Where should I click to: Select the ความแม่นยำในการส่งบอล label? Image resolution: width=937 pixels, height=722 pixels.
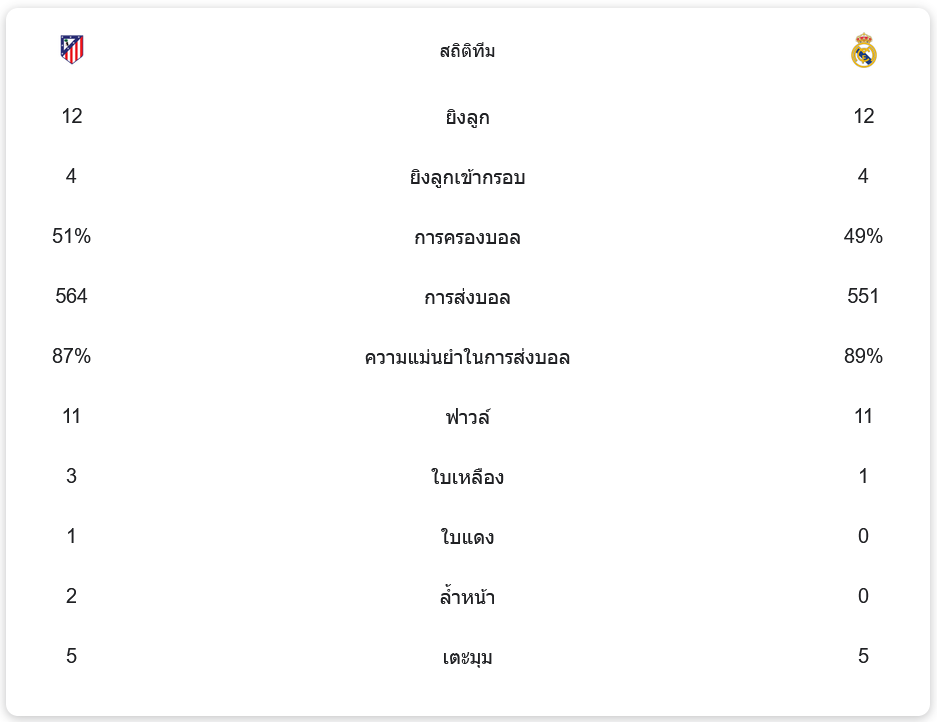(467, 358)
